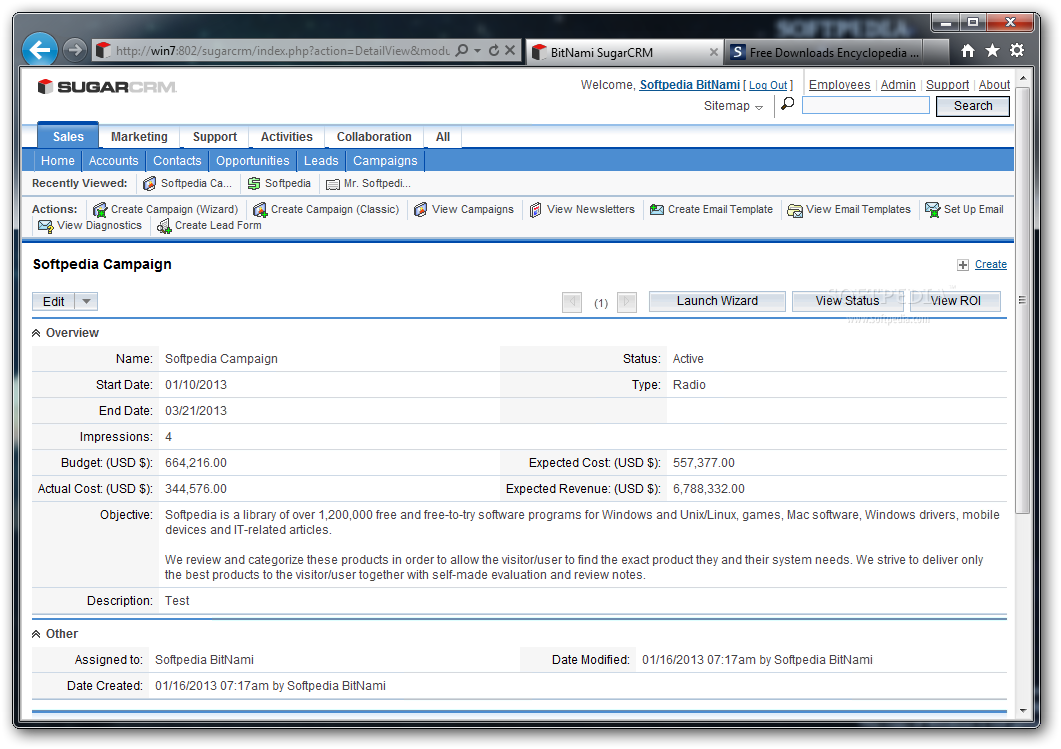Open the Employees link
The image size is (1061, 749).
[x=840, y=85]
